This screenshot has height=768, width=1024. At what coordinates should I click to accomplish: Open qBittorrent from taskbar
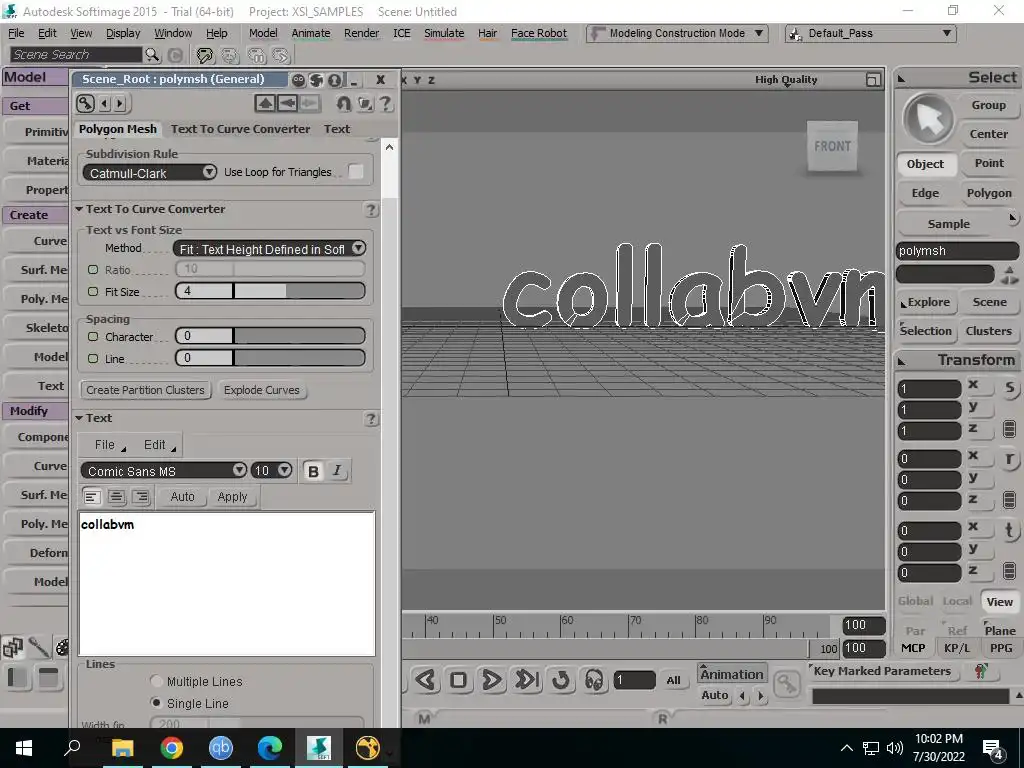click(221, 748)
